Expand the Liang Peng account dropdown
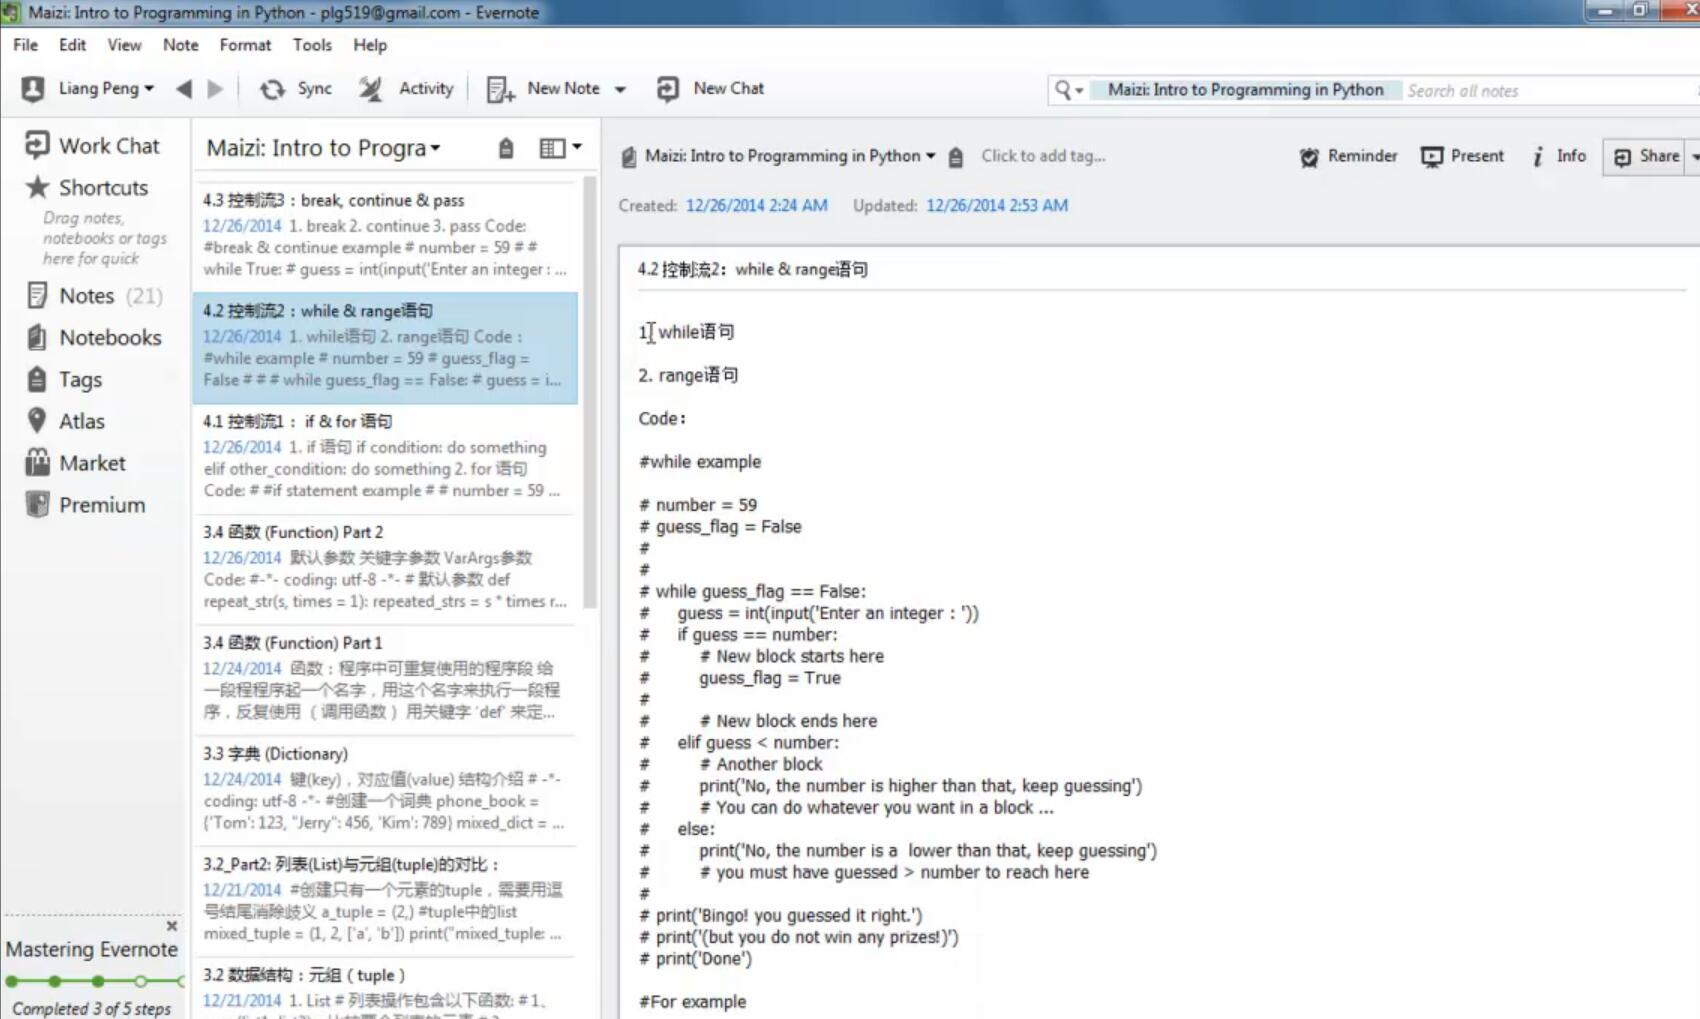This screenshot has height=1019, width=1700. coord(149,89)
